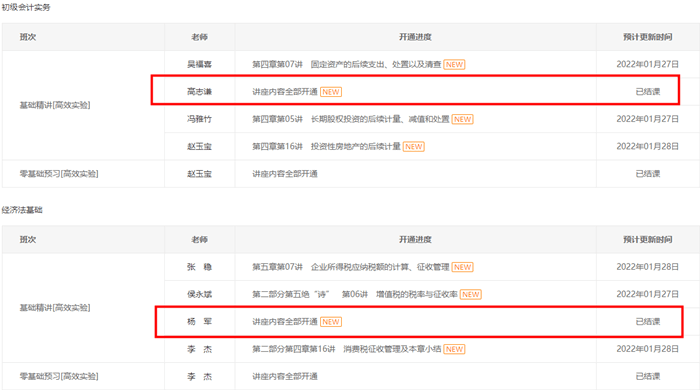Screen dimensions: 700x390
Task: Select date 2022年01月28日 in 消费税征收管理 row
Action: 648,349
